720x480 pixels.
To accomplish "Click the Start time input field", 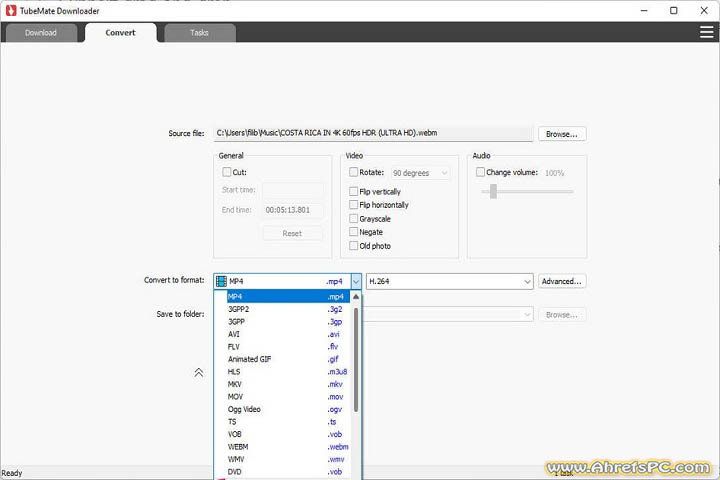I will 292,190.
